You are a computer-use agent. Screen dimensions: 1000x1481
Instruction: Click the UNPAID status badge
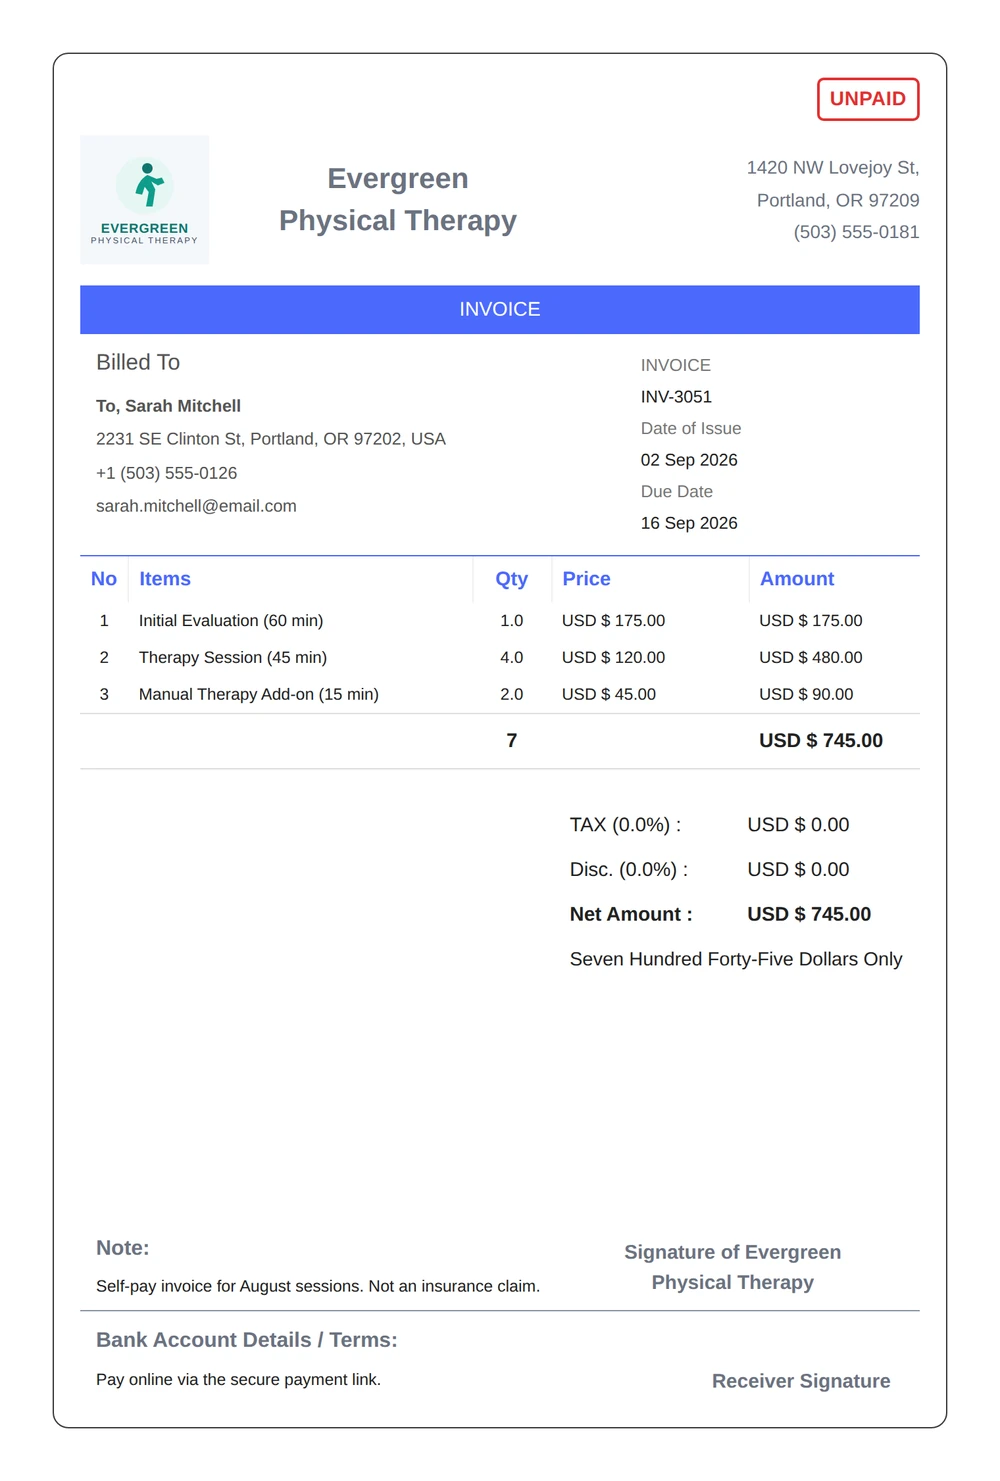coord(868,99)
